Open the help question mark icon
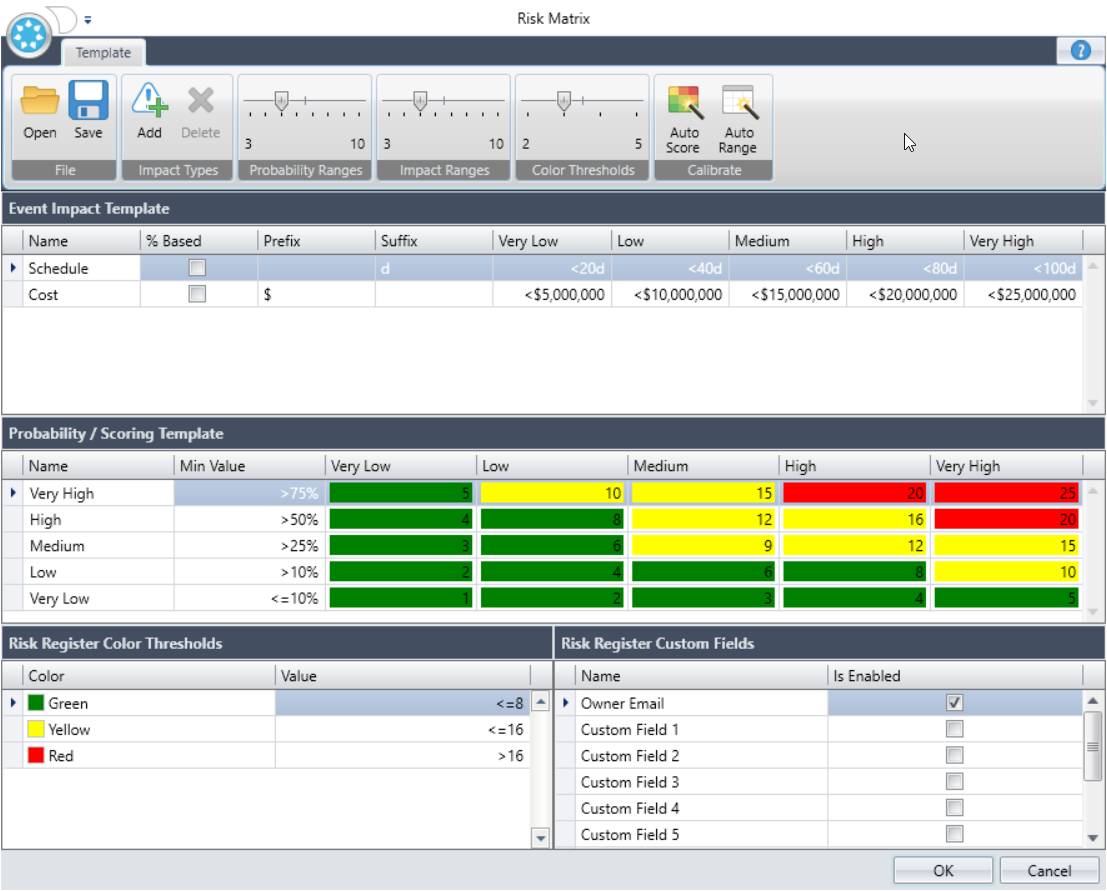The height and width of the screenshot is (891, 1107). coord(1080,51)
